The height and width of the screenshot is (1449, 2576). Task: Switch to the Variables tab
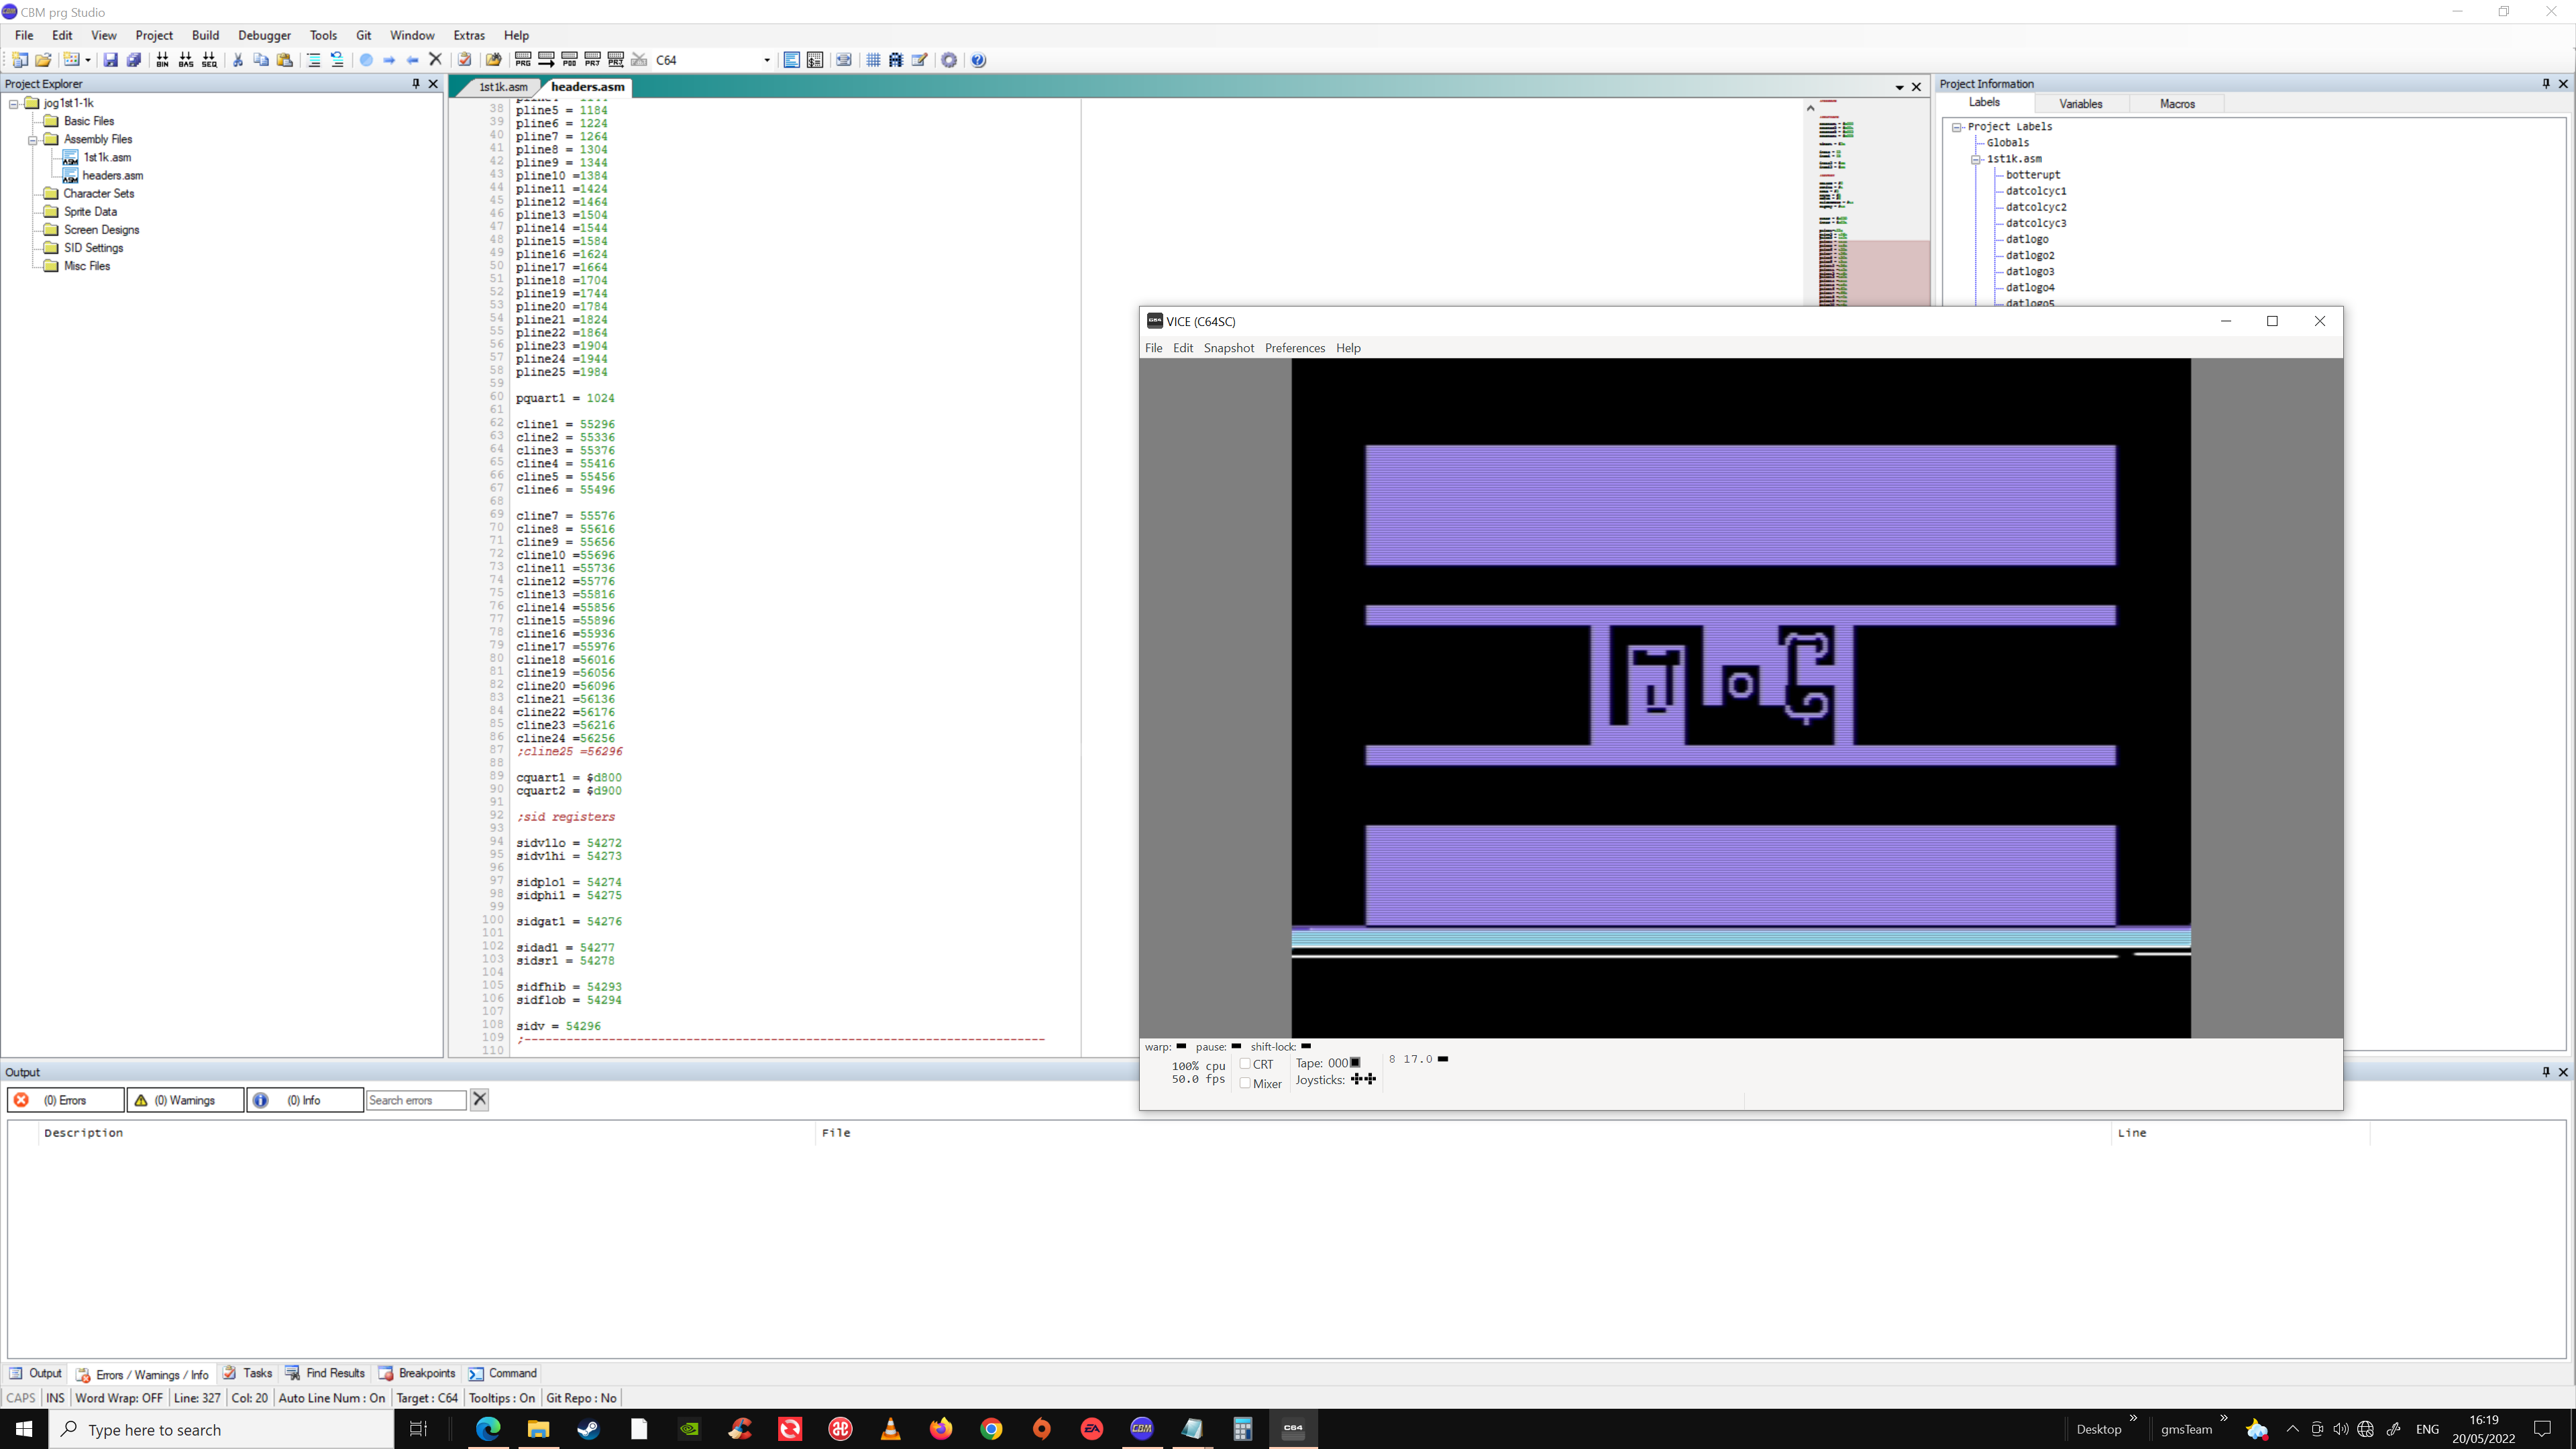click(2080, 104)
